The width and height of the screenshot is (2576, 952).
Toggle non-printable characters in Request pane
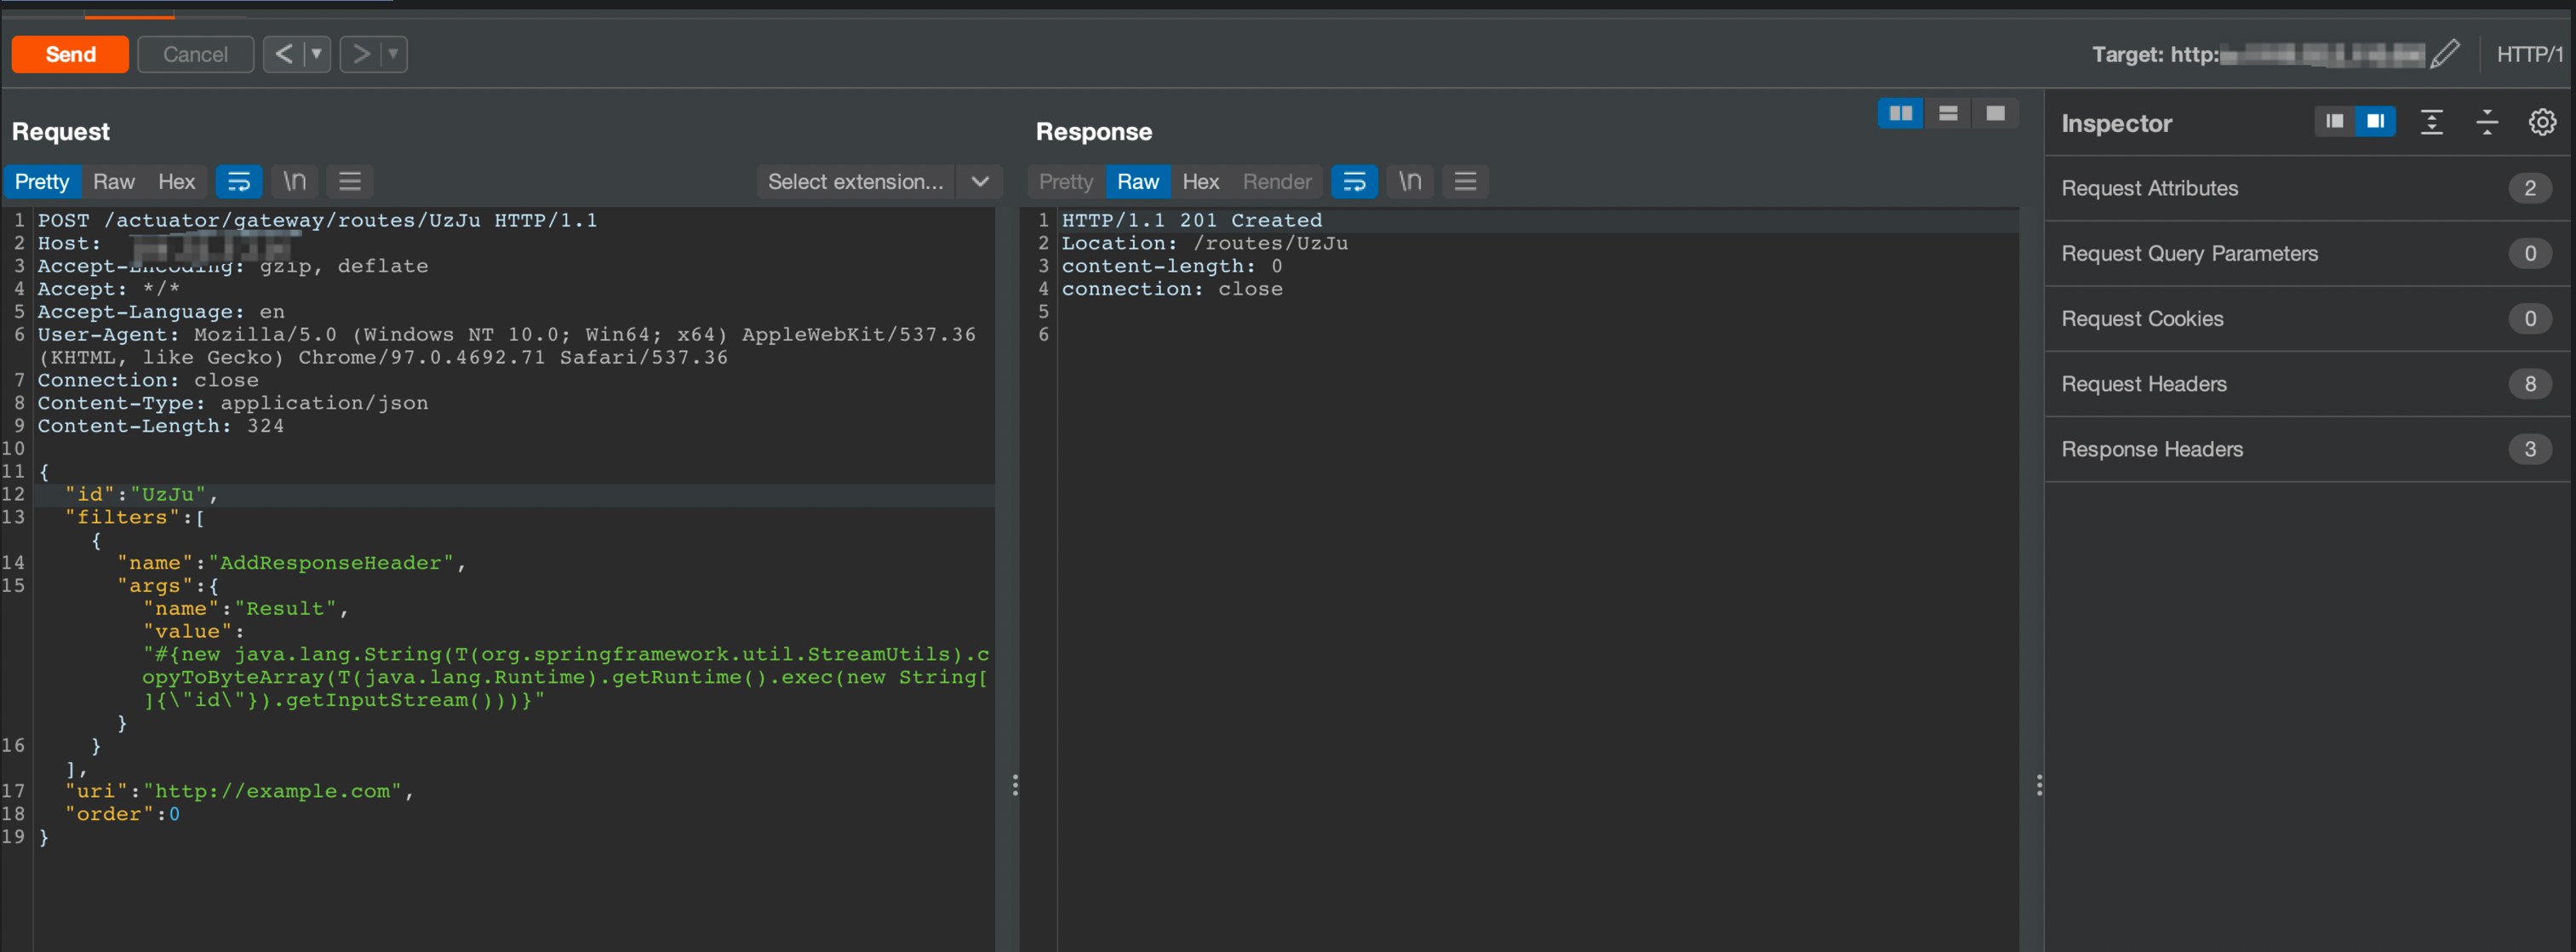pyautogui.click(x=295, y=181)
